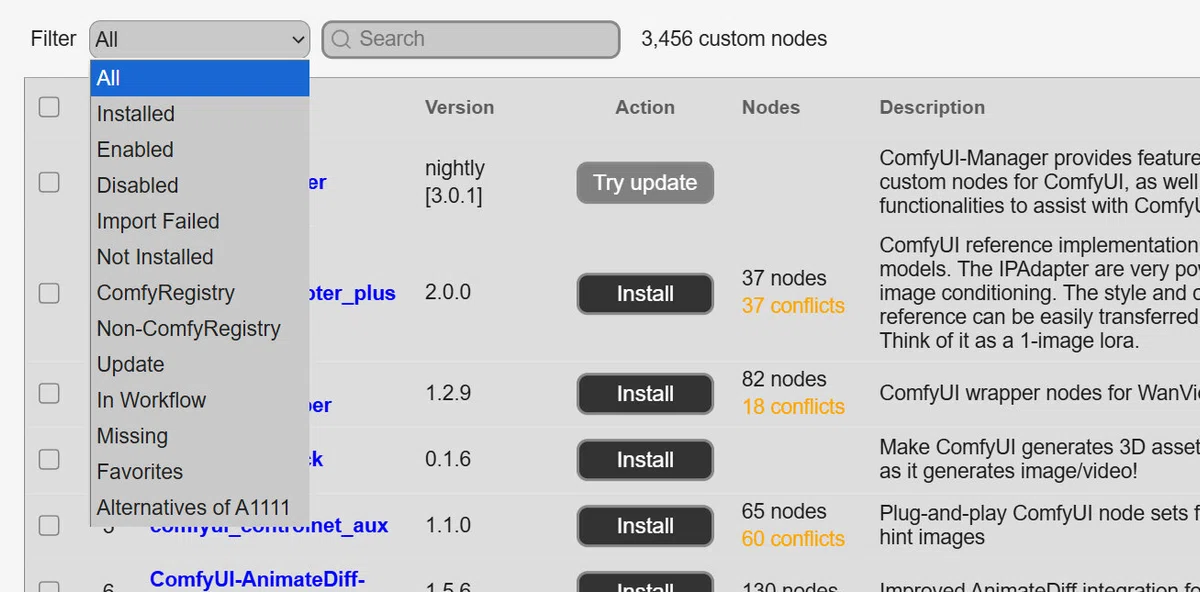The height and width of the screenshot is (592, 1200).
Task: Pick the Disabled filter option
Action: click(200, 186)
